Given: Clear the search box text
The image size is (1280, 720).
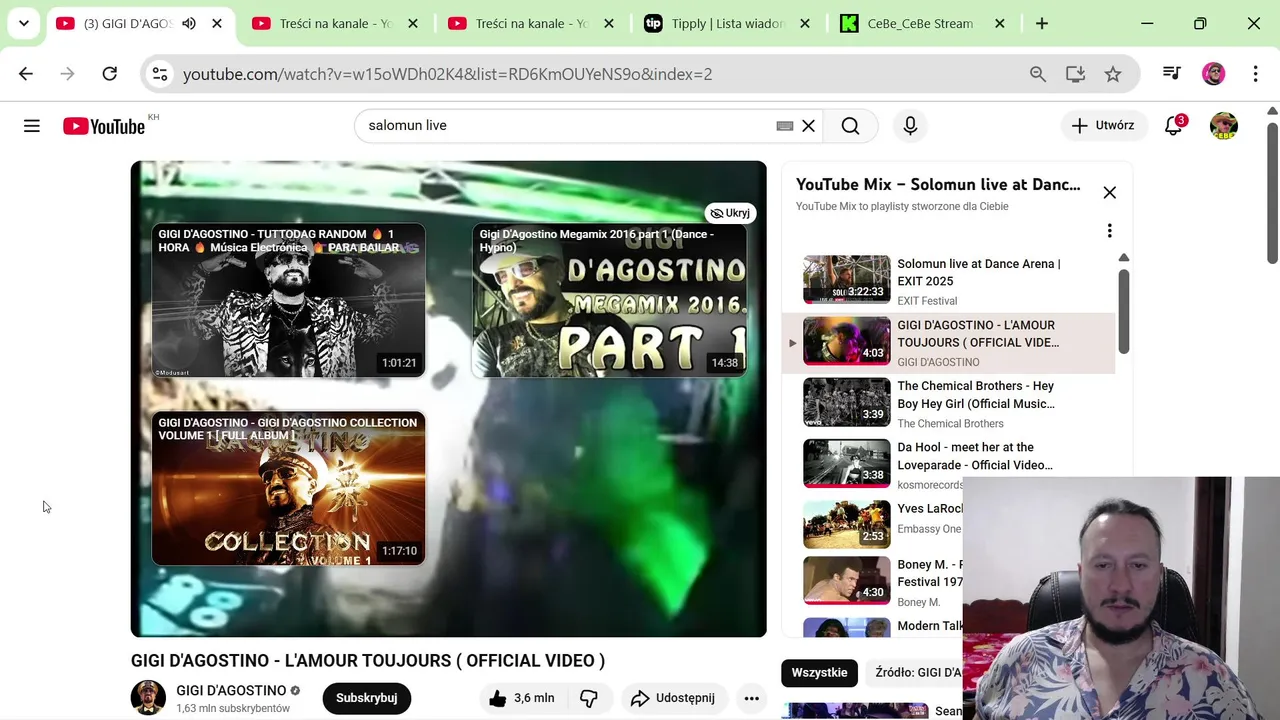Looking at the screenshot, I should pyautogui.click(x=808, y=126).
